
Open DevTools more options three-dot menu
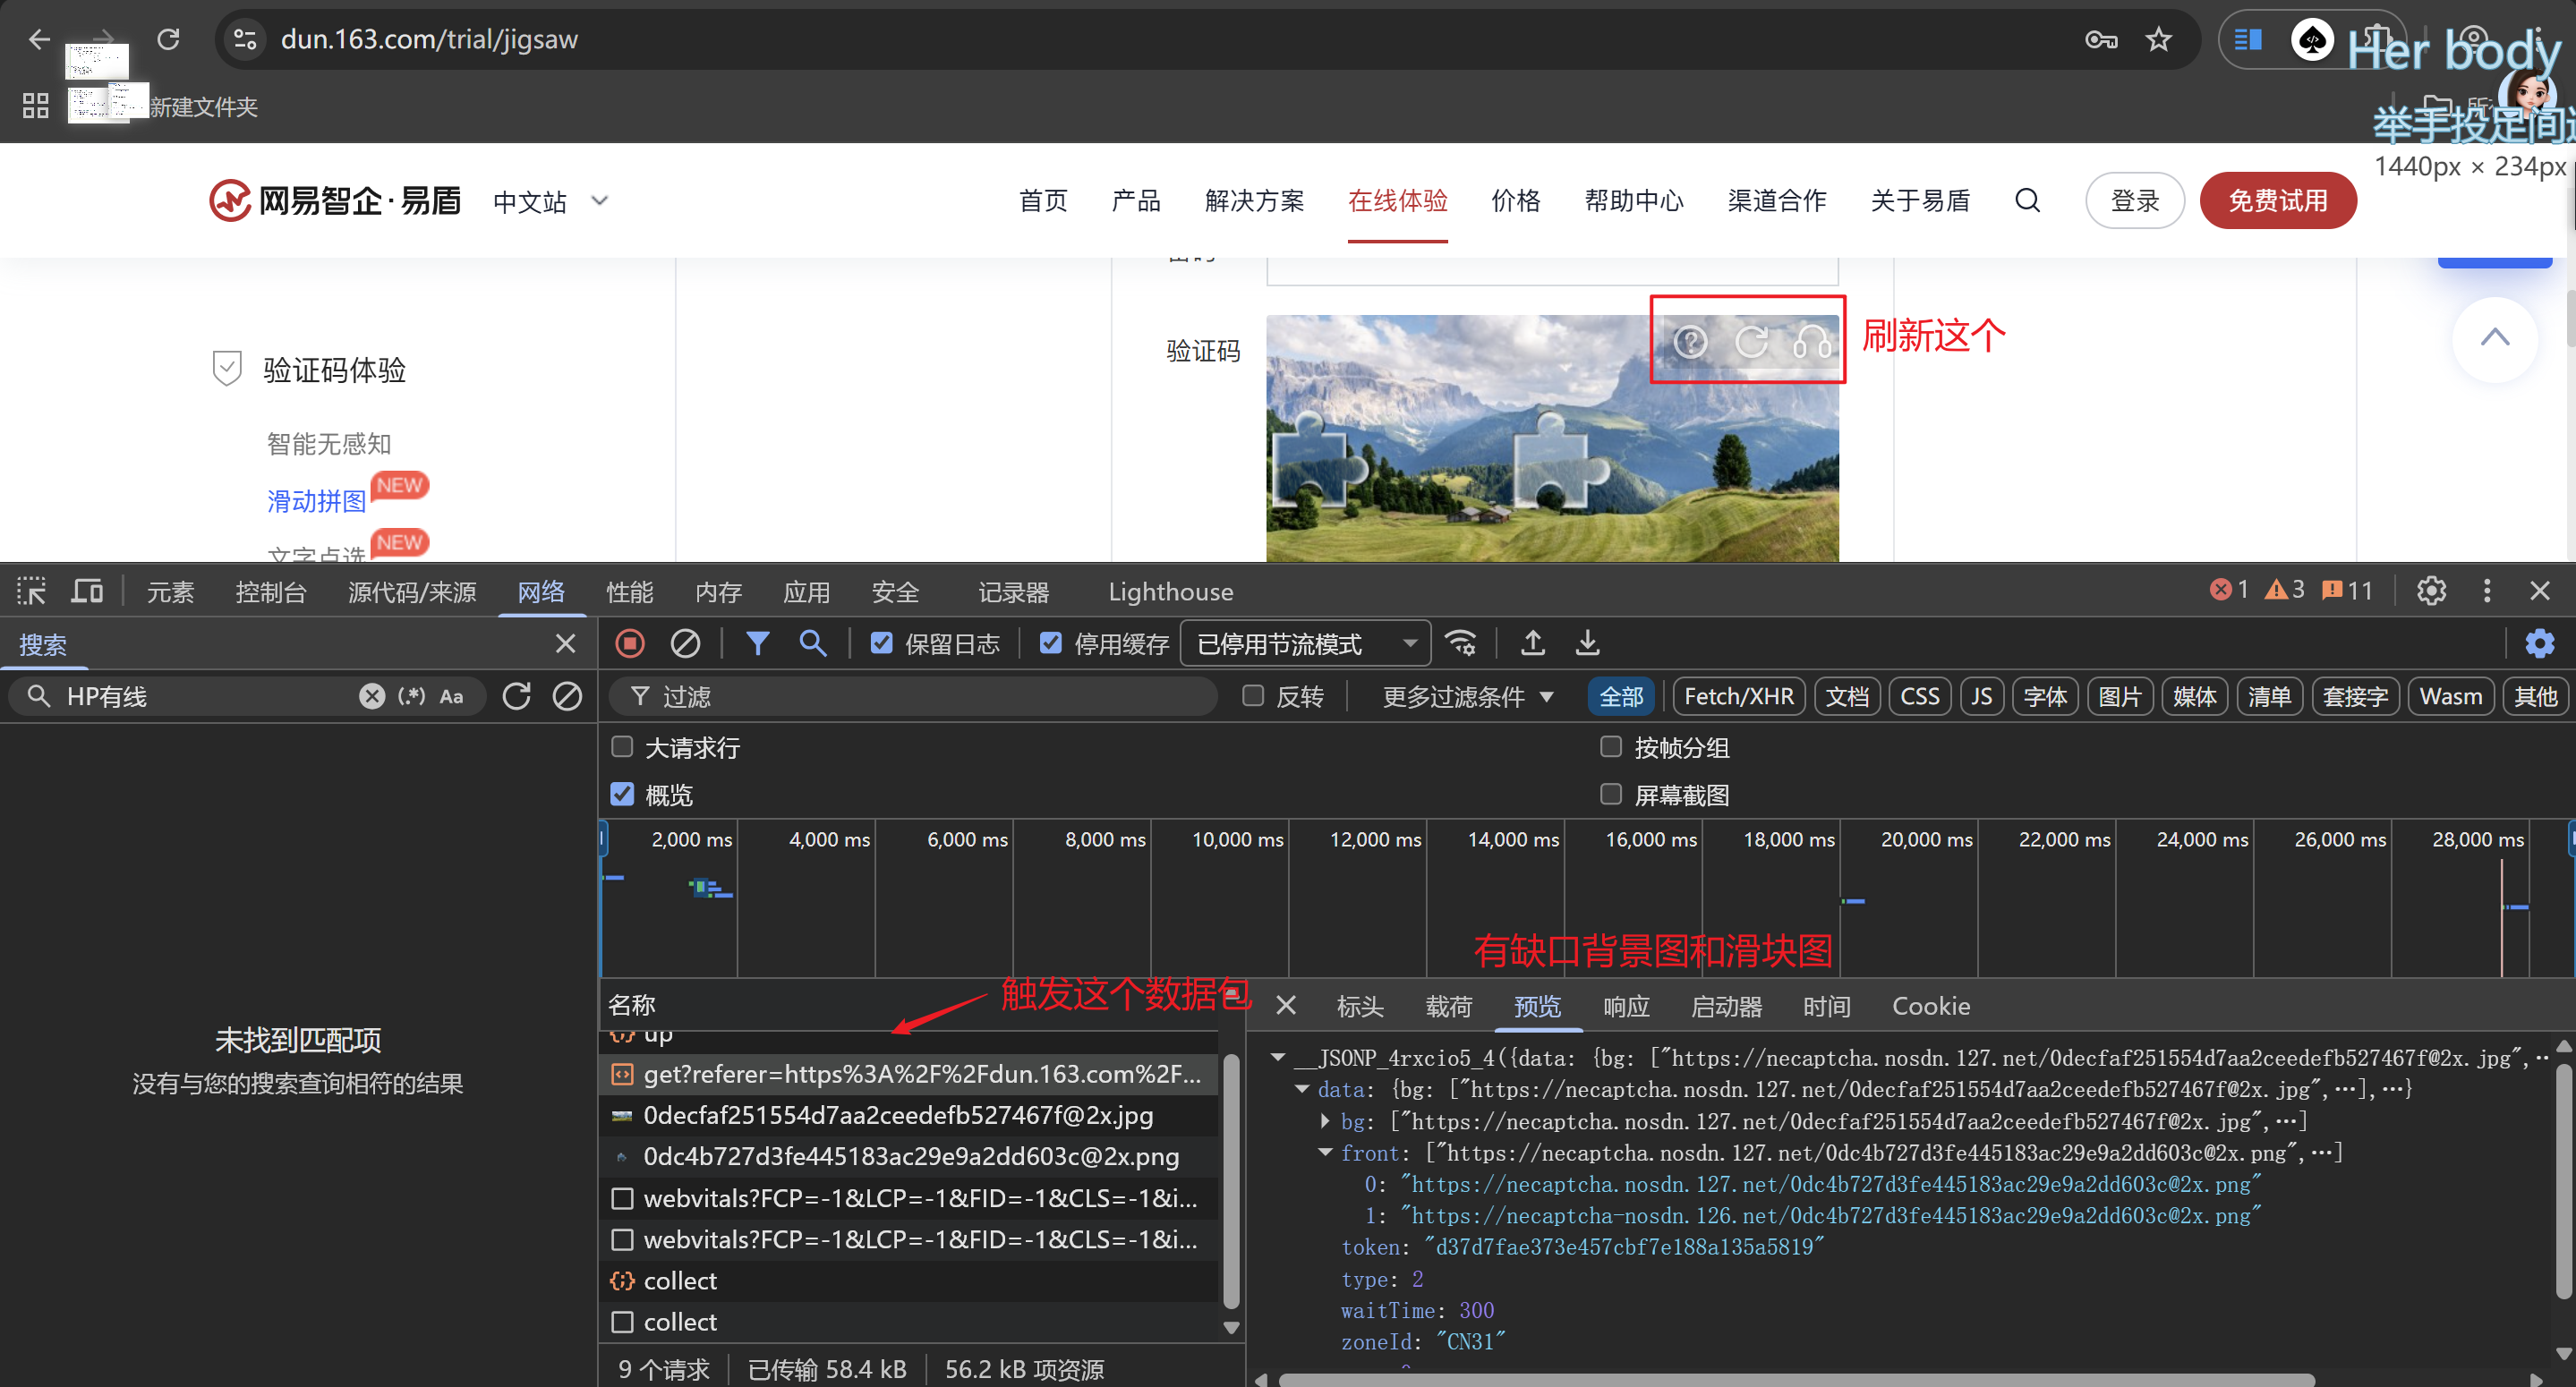point(2487,591)
